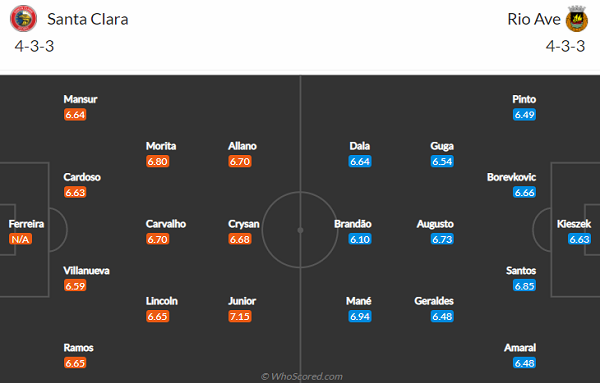Click Augusto's 6.73 rating badge
This screenshot has height=383, width=600.
pyautogui.click(x=442, y=239)
